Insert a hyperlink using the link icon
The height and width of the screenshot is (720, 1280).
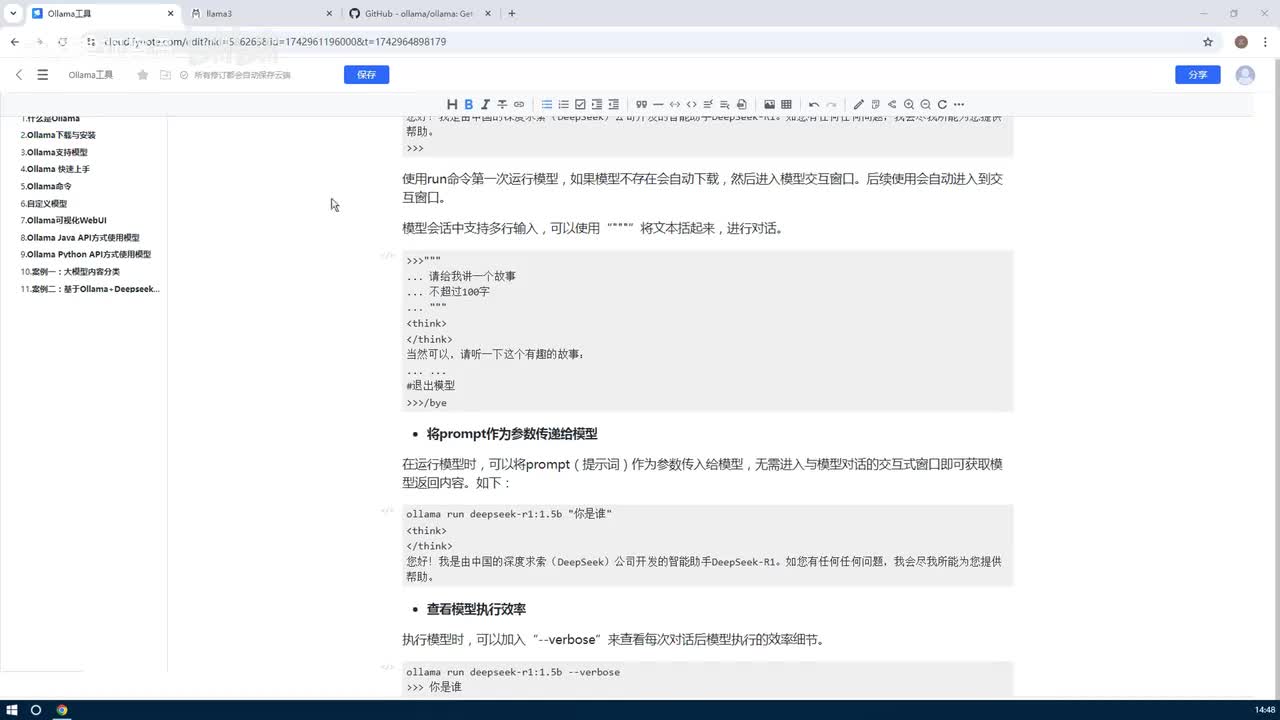(519, 104)
